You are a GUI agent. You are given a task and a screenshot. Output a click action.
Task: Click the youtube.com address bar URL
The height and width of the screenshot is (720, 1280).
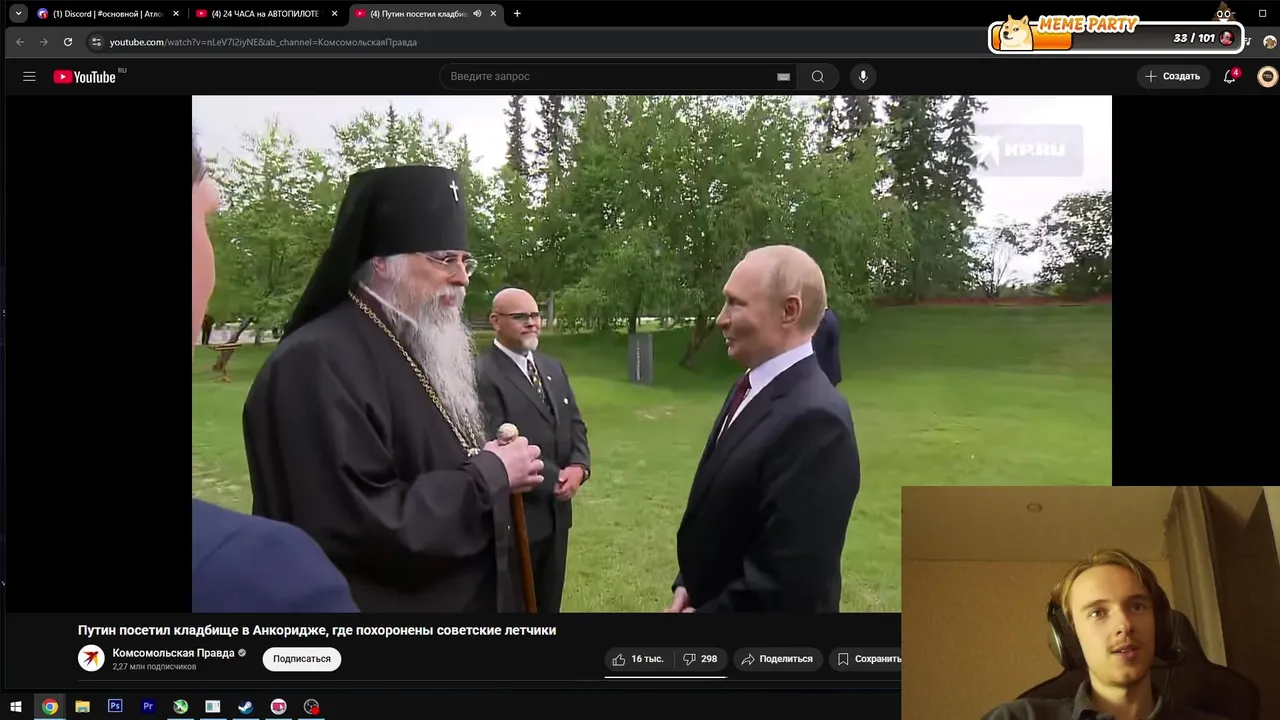pyautogui.click(x=263, y=42)
